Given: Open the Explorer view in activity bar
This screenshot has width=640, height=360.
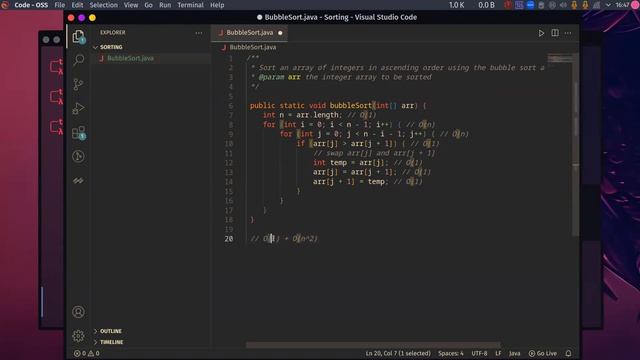Looking at the screenshot, I should click(x=78, y=37).
